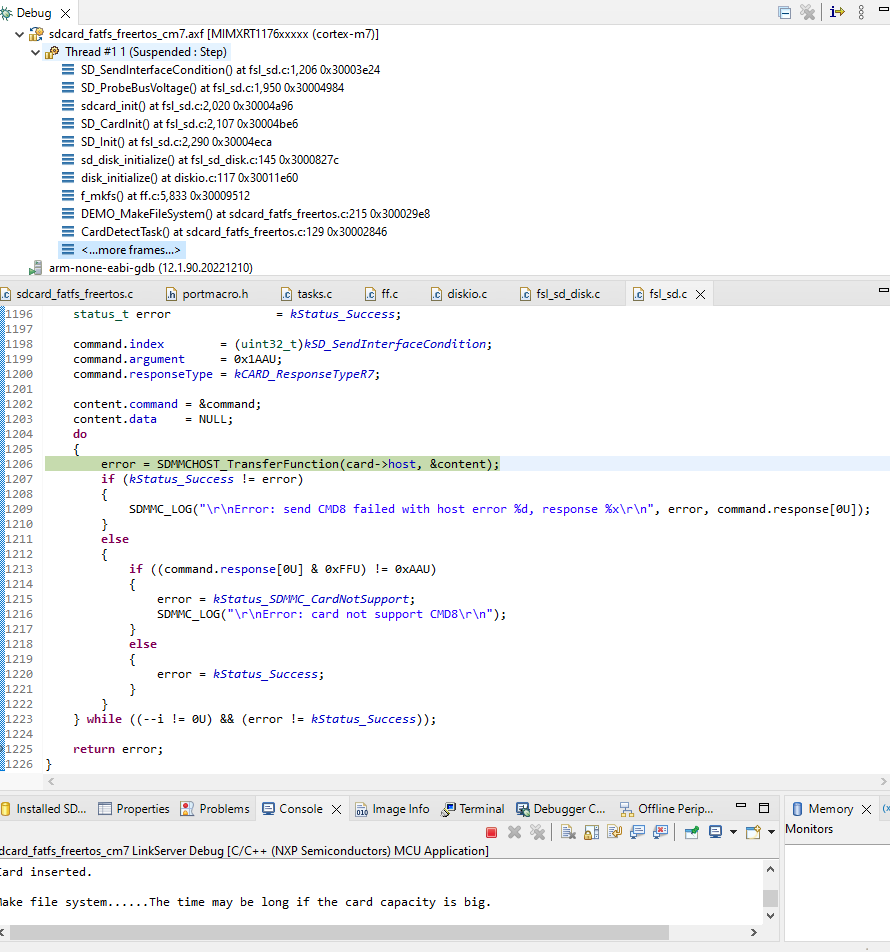
Task: Open the Open Console dropdown arrow
Action: [772, 832]
